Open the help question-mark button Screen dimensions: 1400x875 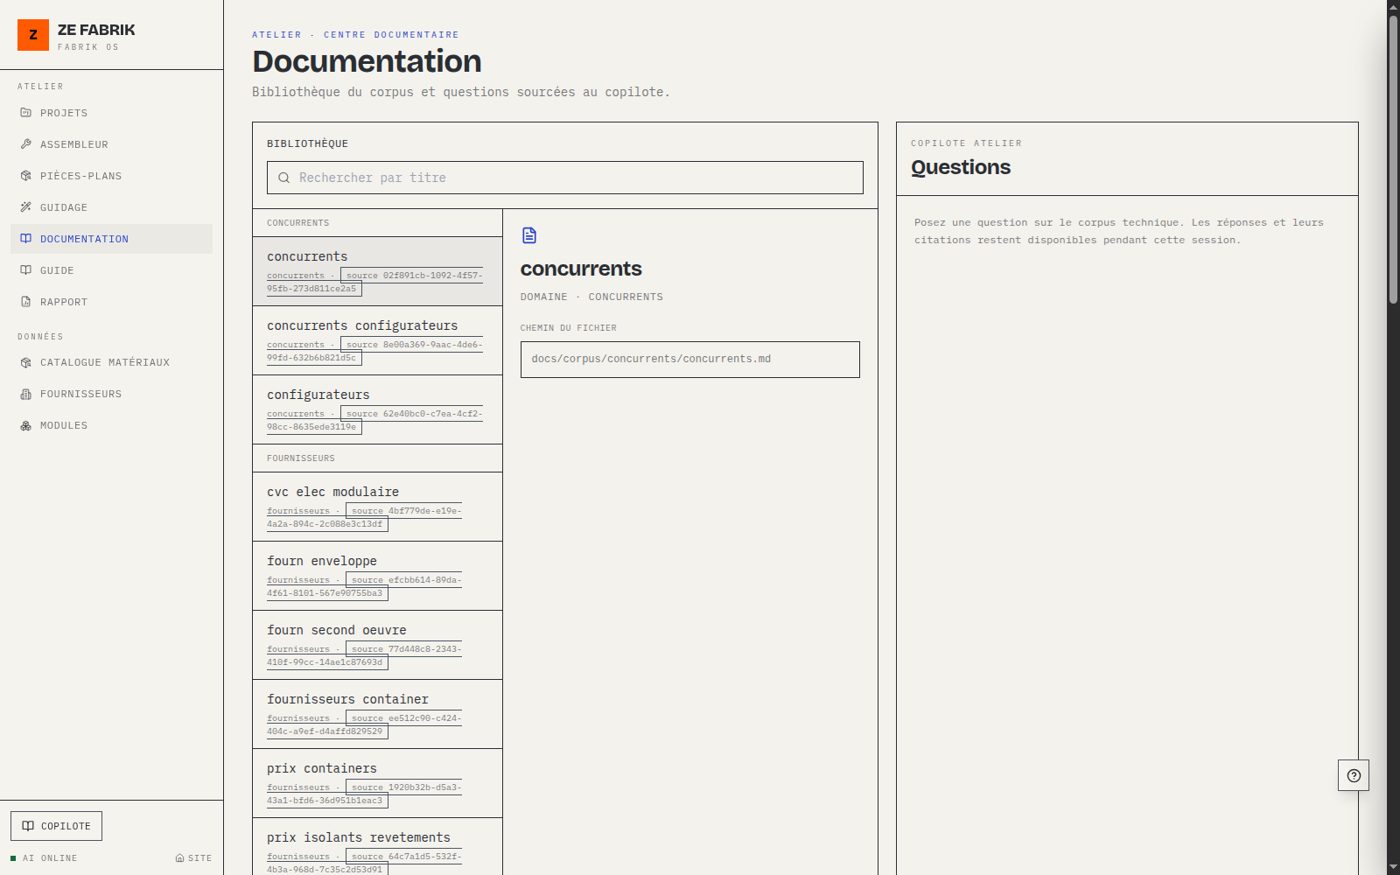point(1353,775)
